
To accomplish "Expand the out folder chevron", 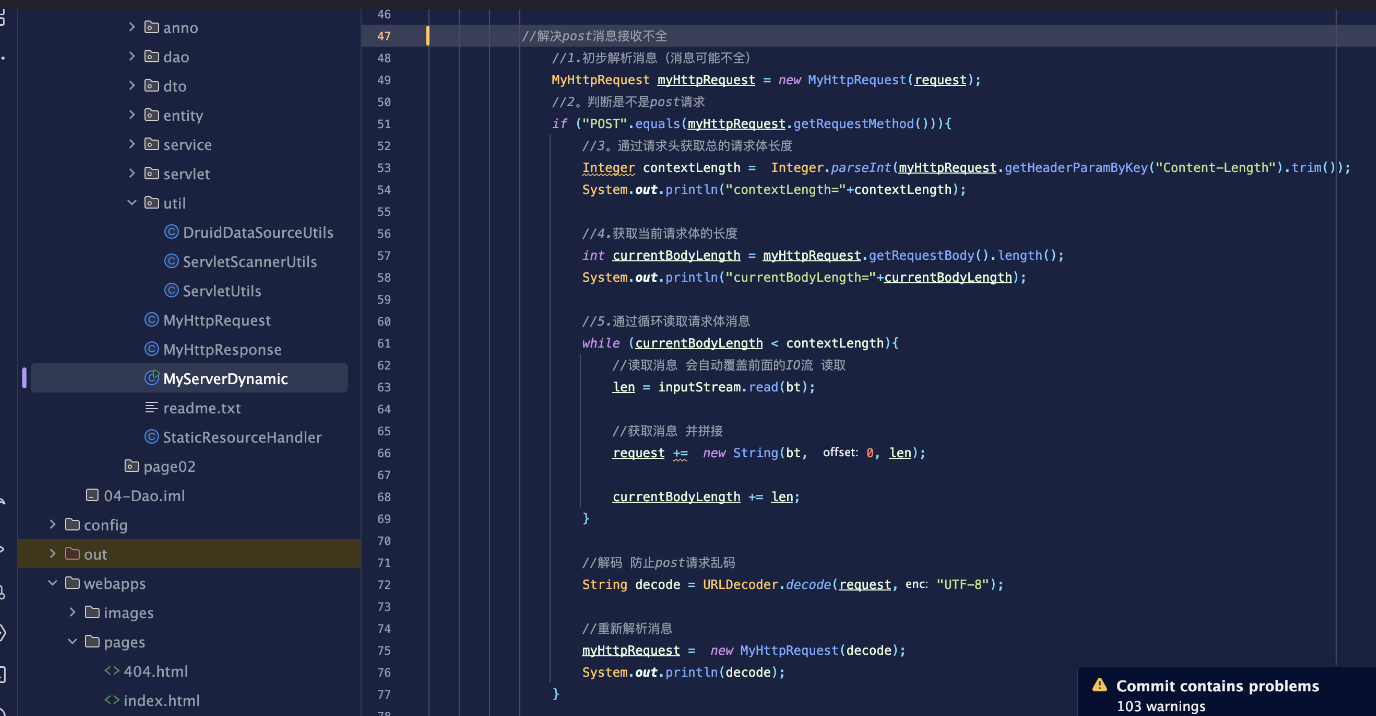I will click(x=53, y=554).
